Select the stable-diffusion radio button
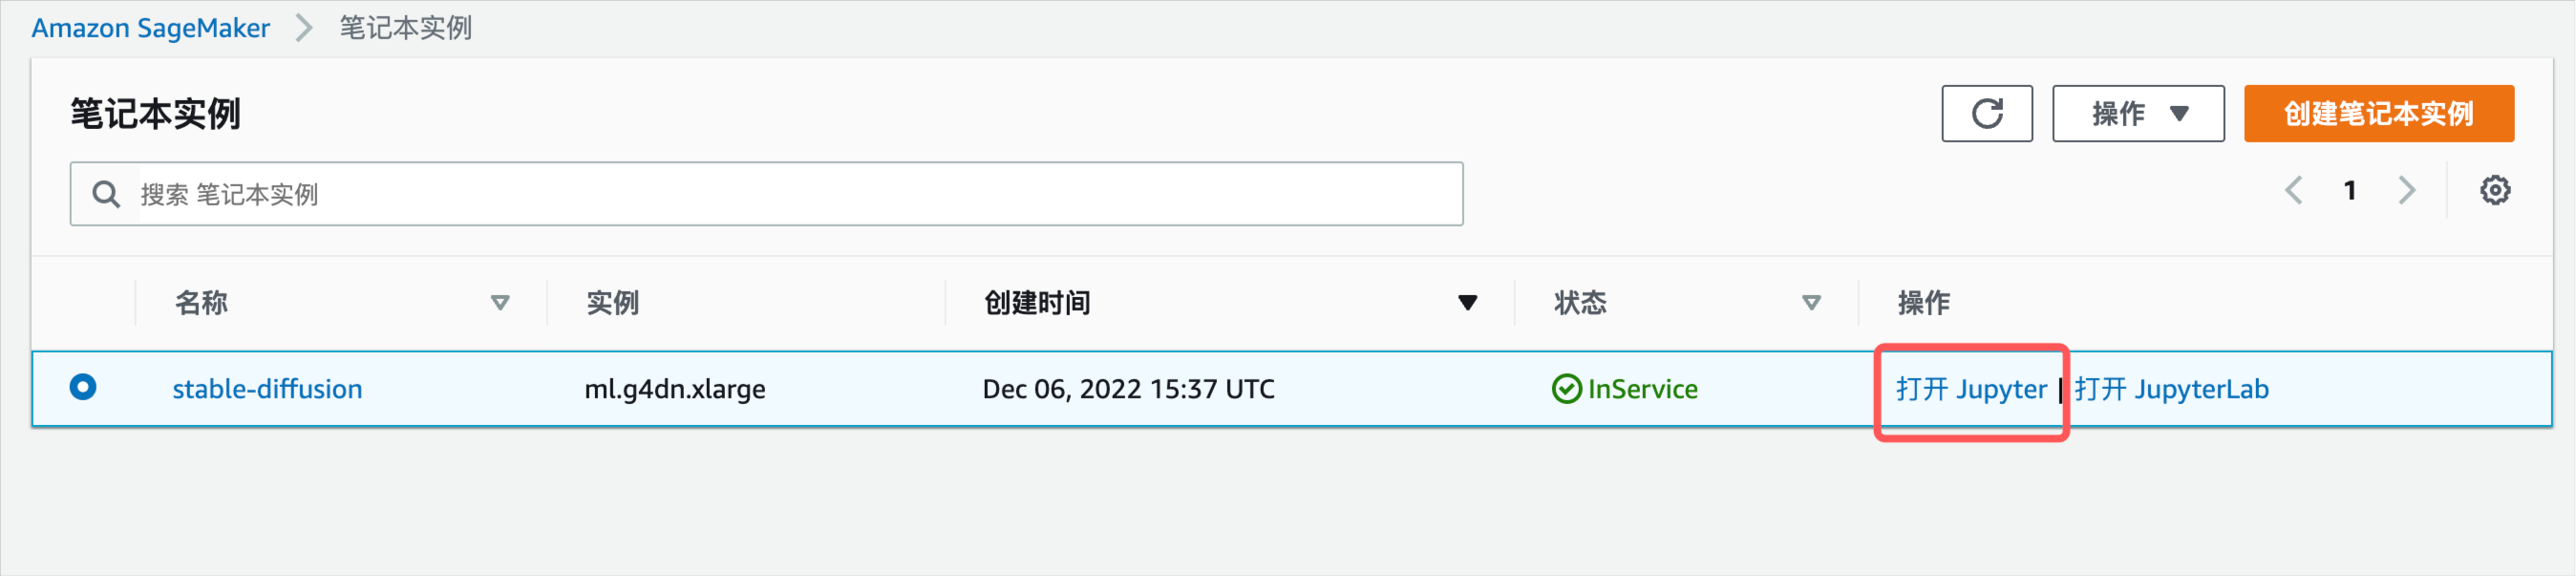Screen dimensions: 2576x576 pyautogui.click(x=83, y=387)
